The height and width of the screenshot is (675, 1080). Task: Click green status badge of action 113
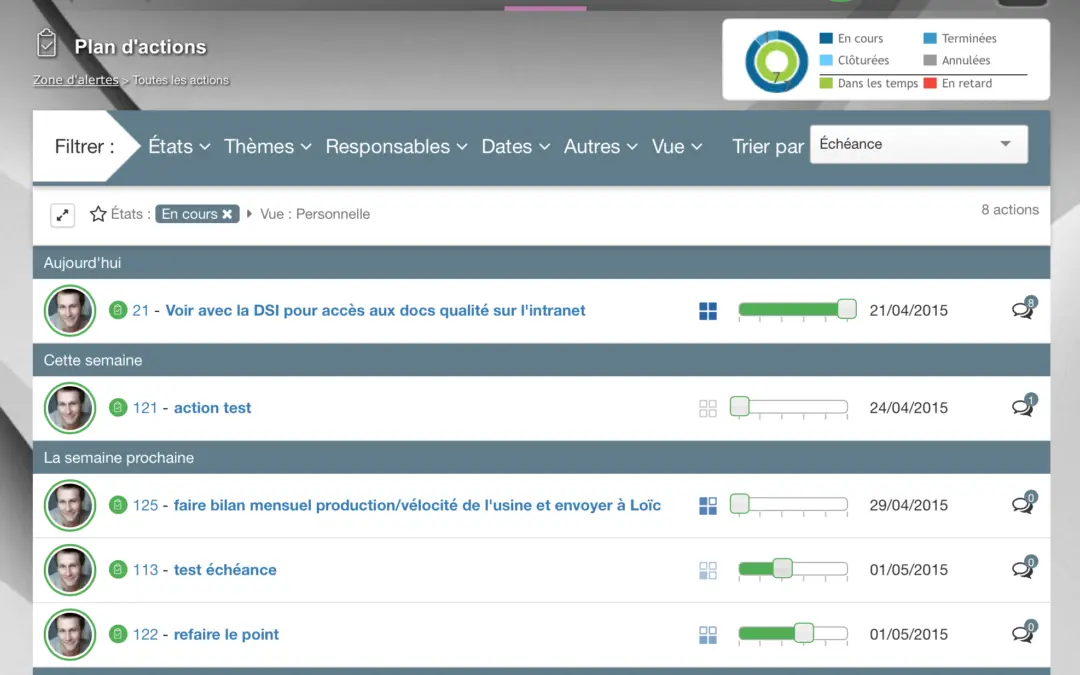tap(118, 570)
